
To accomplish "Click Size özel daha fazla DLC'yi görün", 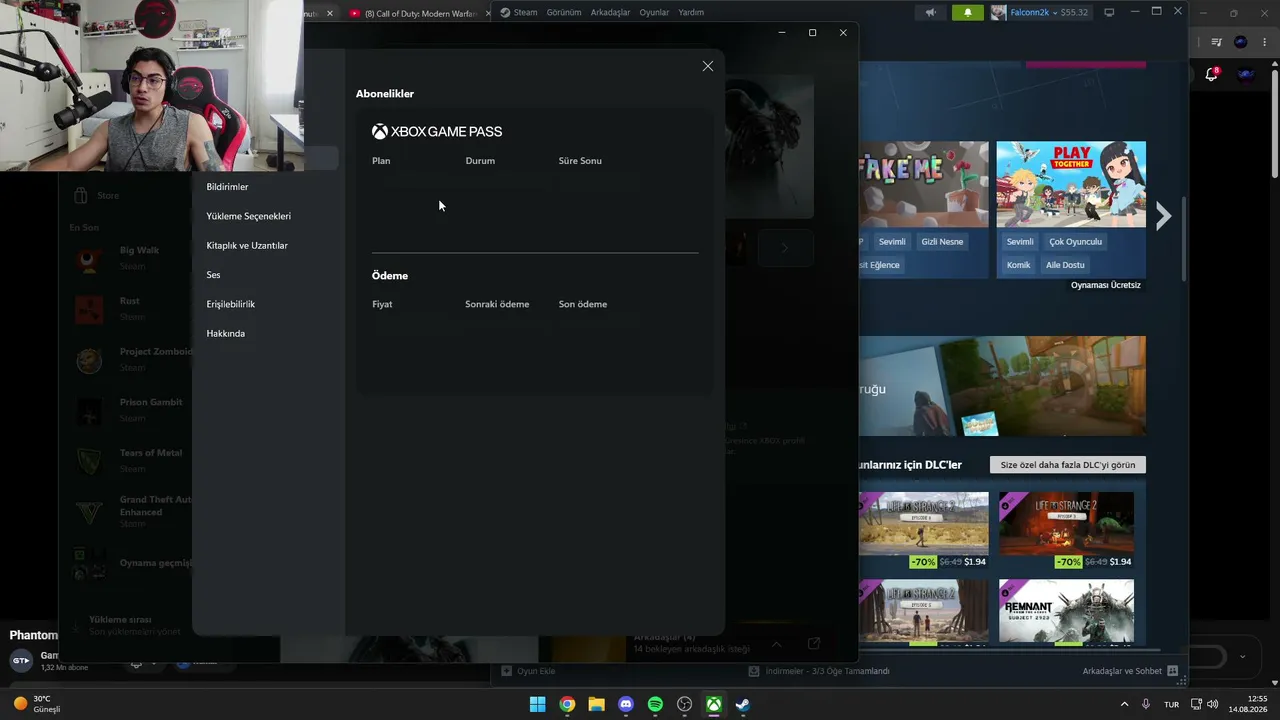I will pos(1068,465).
